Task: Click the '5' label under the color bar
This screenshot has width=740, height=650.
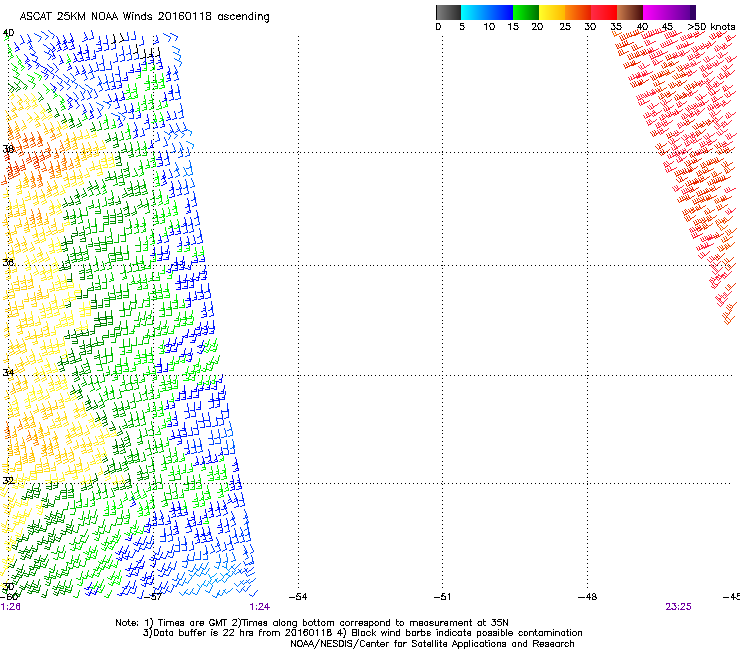Action: point(462,27)
